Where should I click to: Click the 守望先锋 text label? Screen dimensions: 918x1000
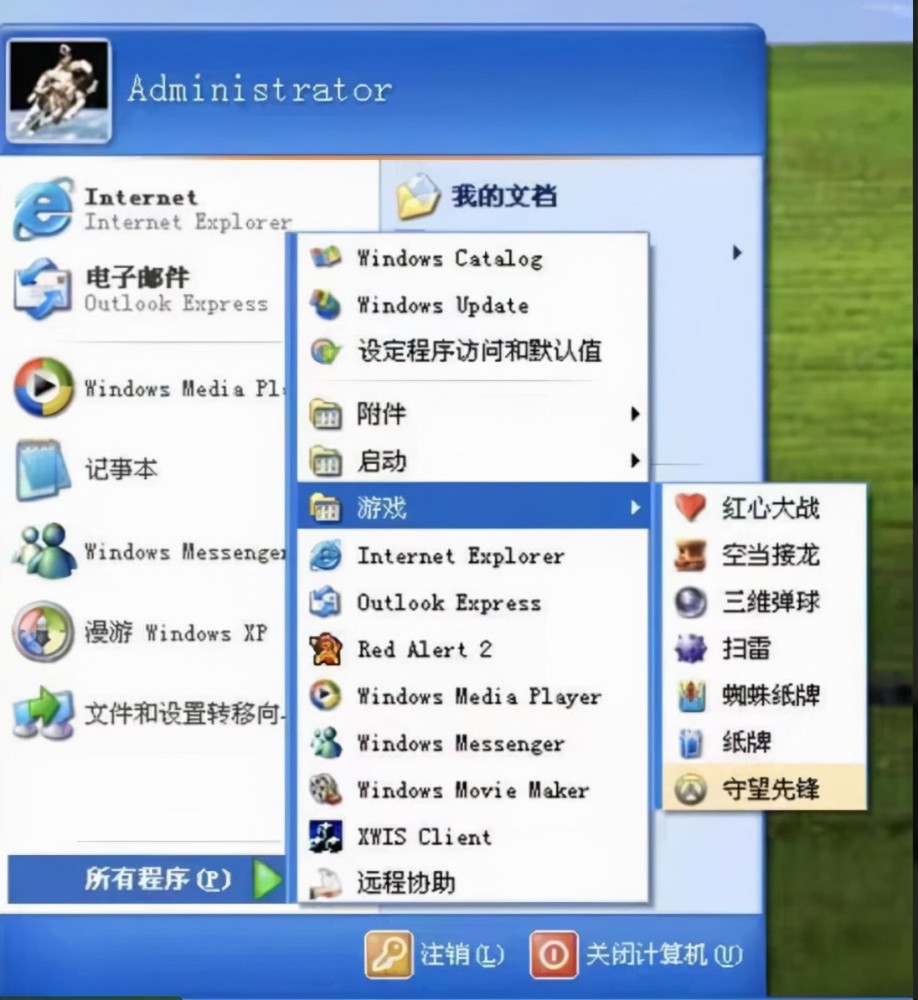[771, 790]
